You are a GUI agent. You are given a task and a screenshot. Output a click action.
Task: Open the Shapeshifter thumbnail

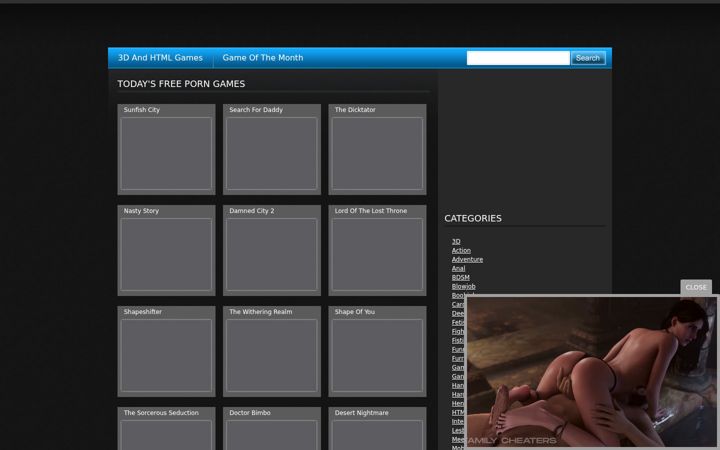coord(166,355)
